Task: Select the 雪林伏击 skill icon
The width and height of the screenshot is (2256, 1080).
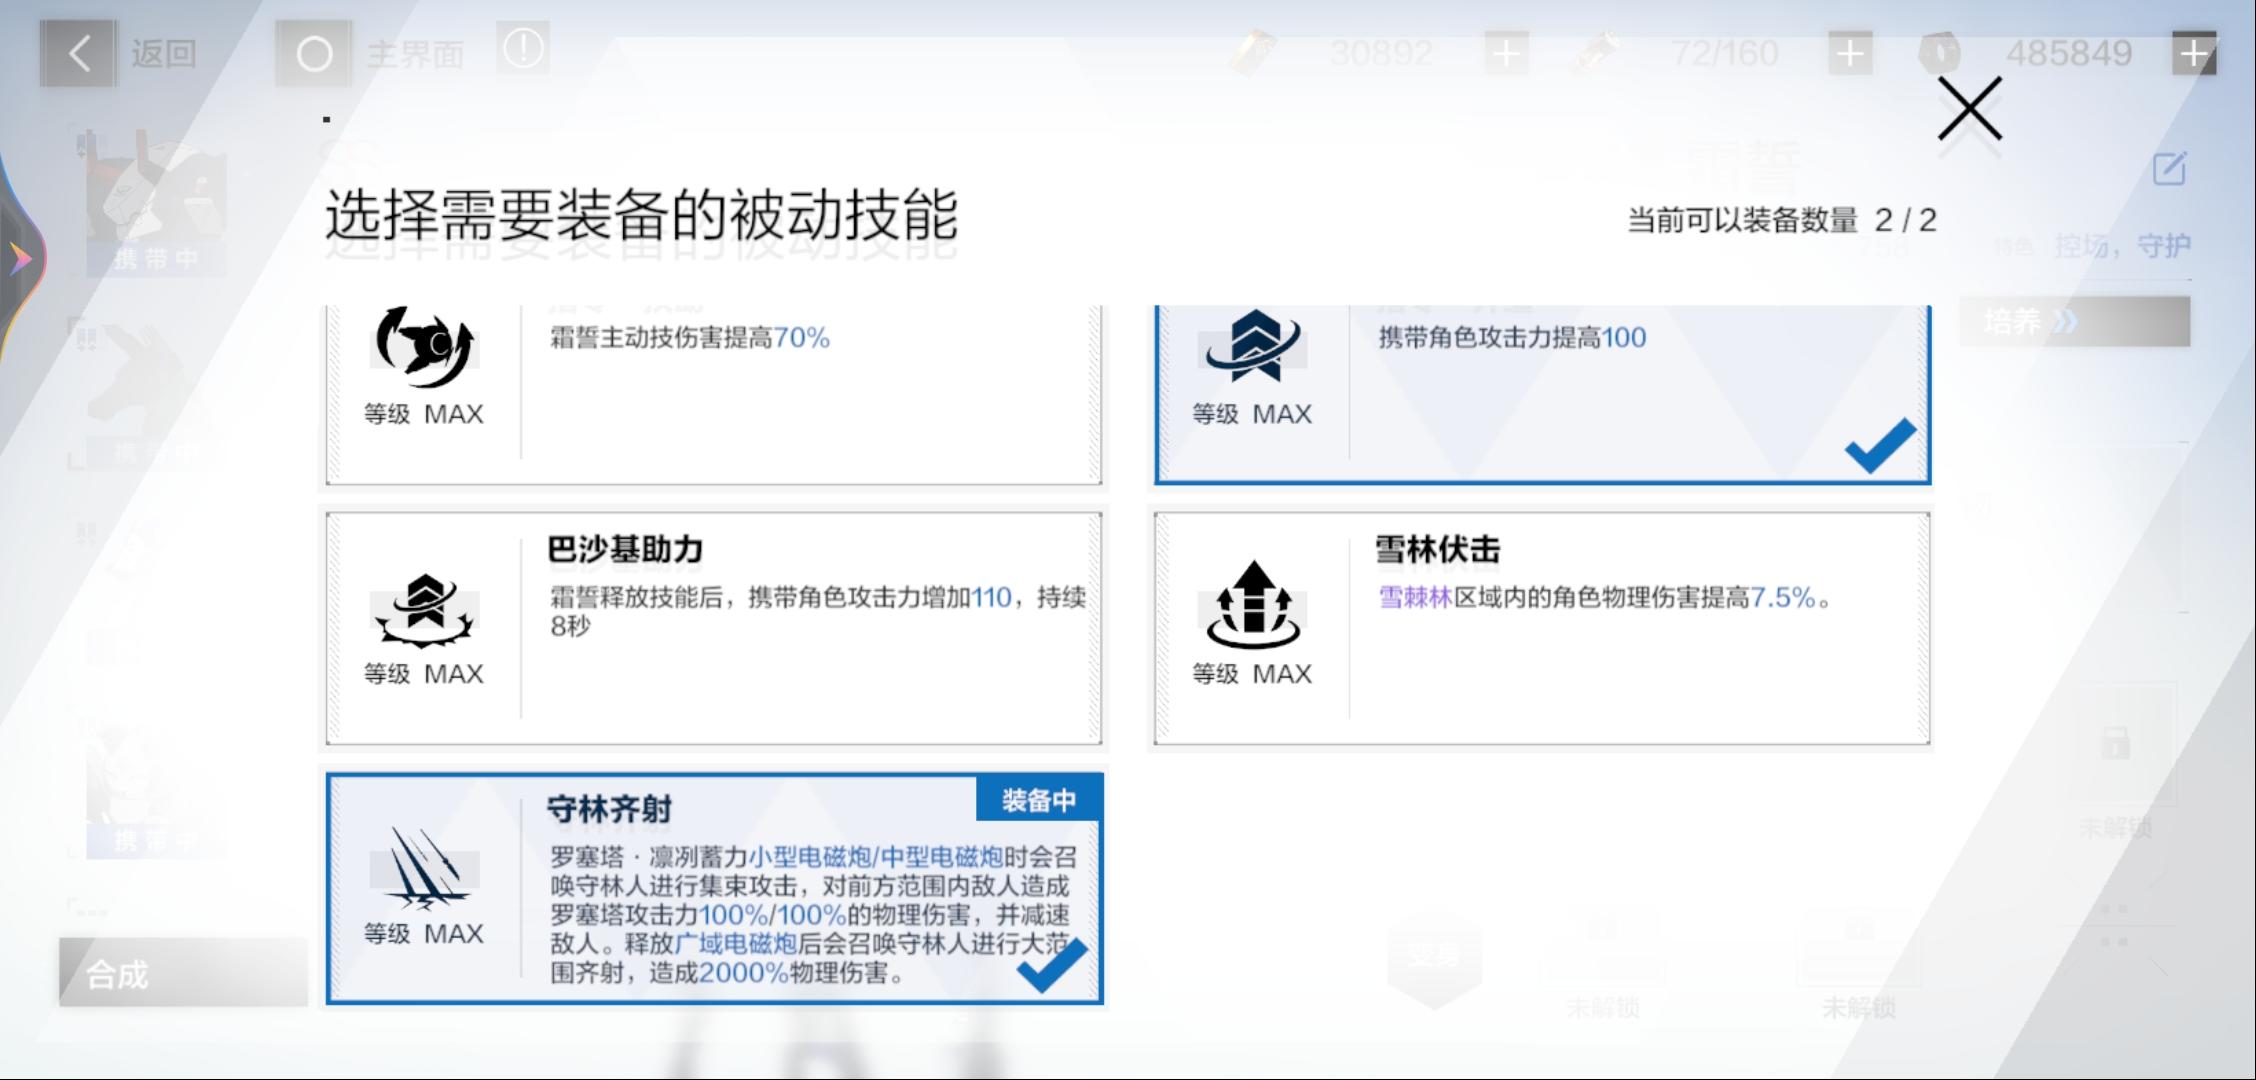Action: coord(1252,604)
